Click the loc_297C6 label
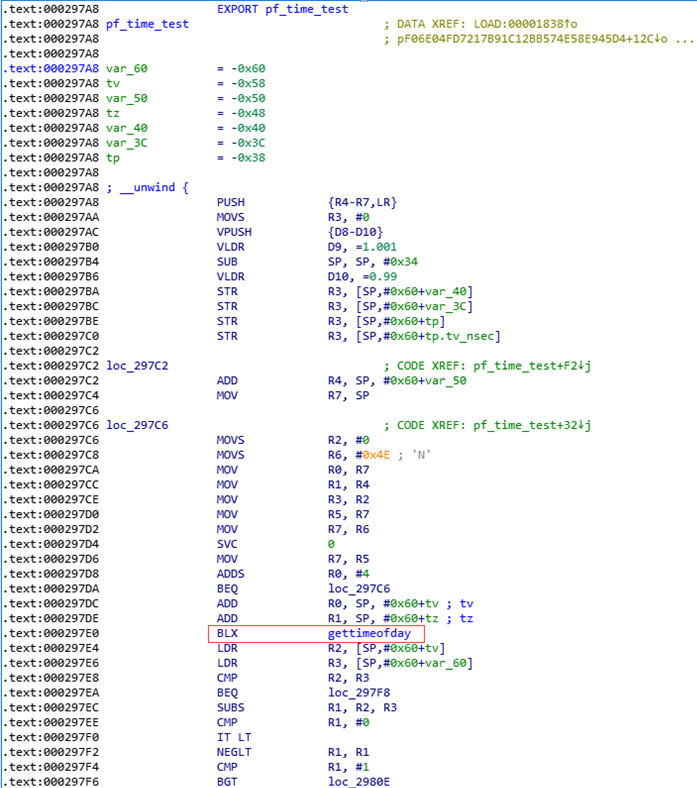Image resolution: width=697 pixels, height=788 pixels. (137, 425)
